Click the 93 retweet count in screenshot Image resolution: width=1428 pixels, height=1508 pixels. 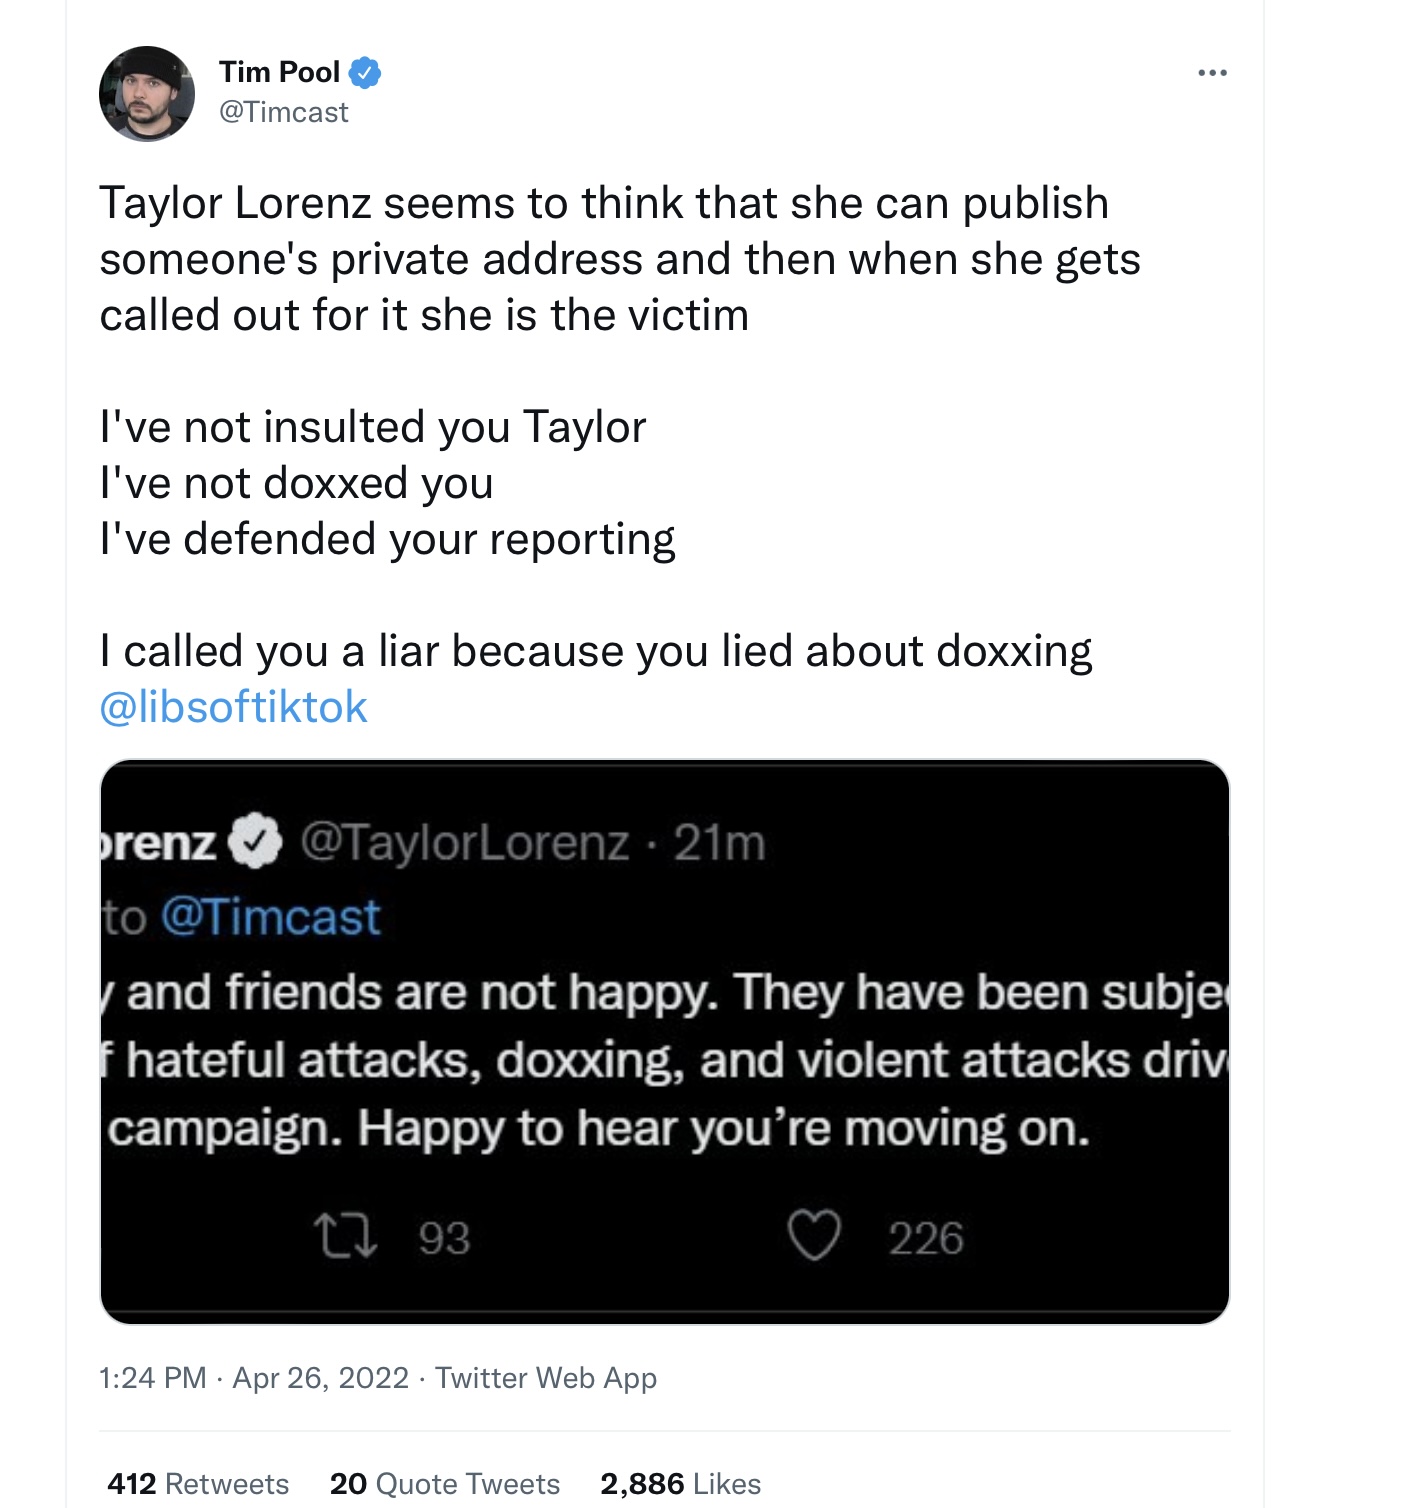pyautogui.click(x=444, y=1238)
